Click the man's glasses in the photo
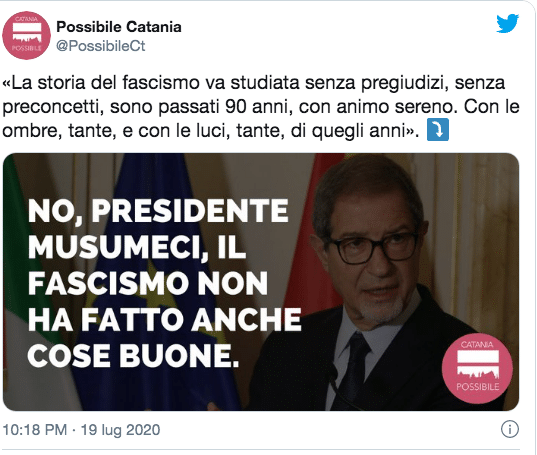 [x=371, y=249]
